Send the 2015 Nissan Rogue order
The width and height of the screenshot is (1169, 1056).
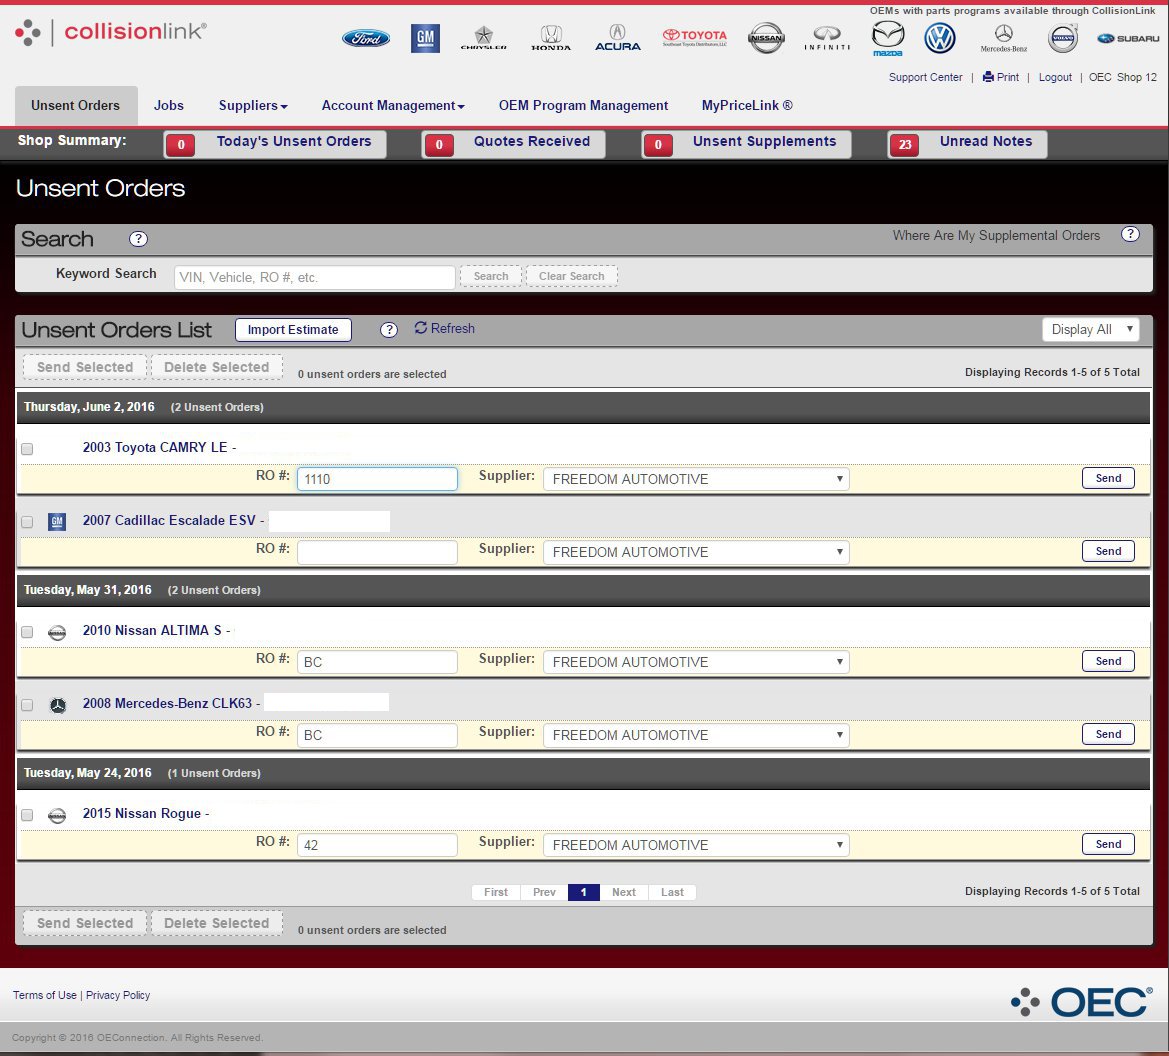(x=1108, y=844)
